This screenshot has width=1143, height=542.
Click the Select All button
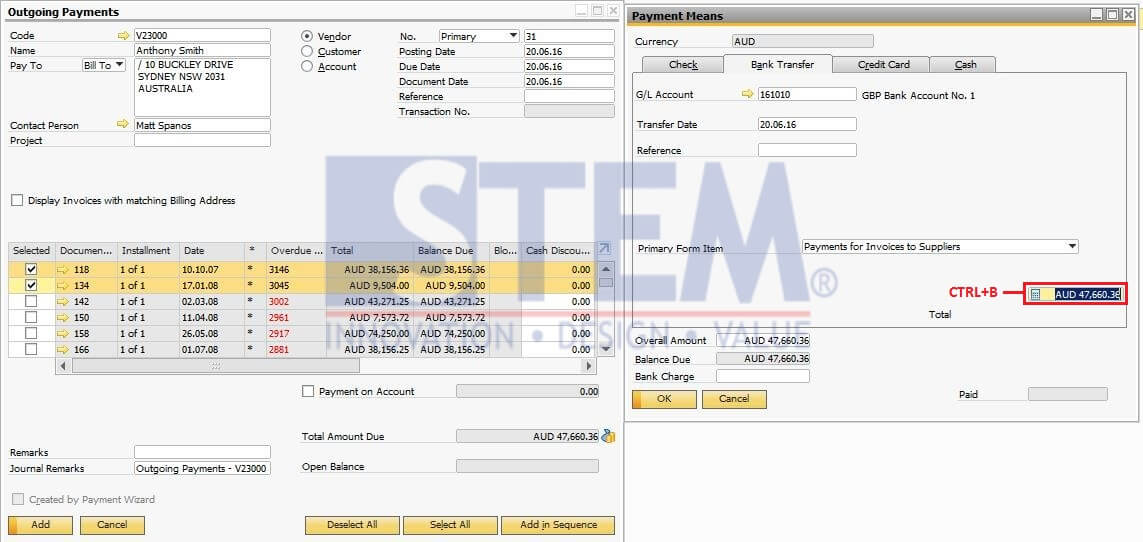point(450,525)
